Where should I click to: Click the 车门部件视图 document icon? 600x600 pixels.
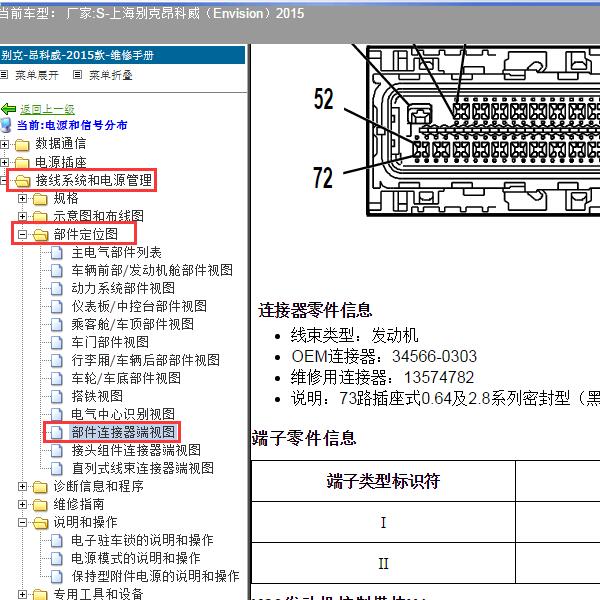(x=57, y=342)
